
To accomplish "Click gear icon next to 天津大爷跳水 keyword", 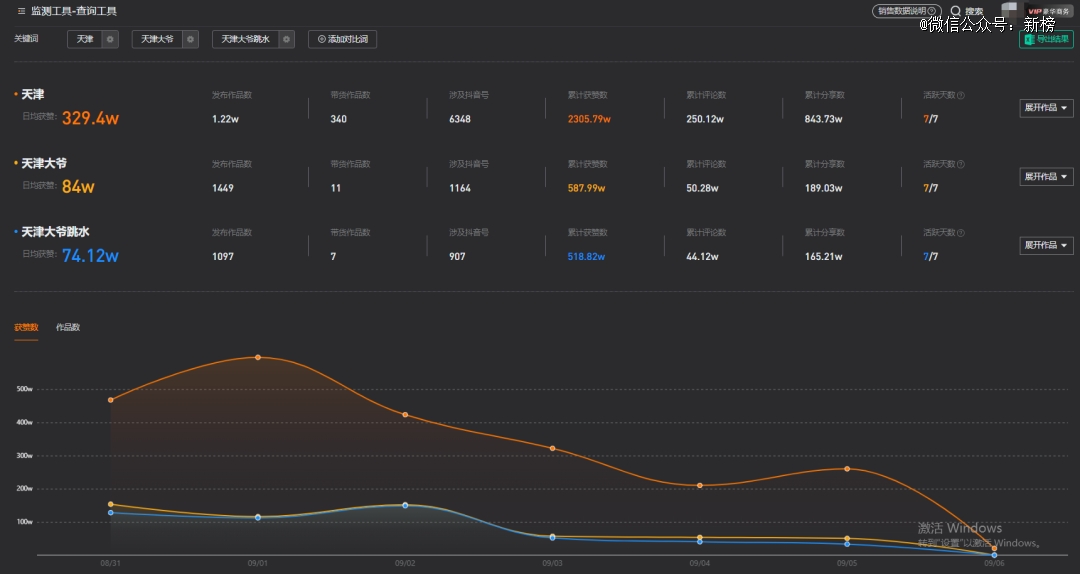I will tap(287, 39).
